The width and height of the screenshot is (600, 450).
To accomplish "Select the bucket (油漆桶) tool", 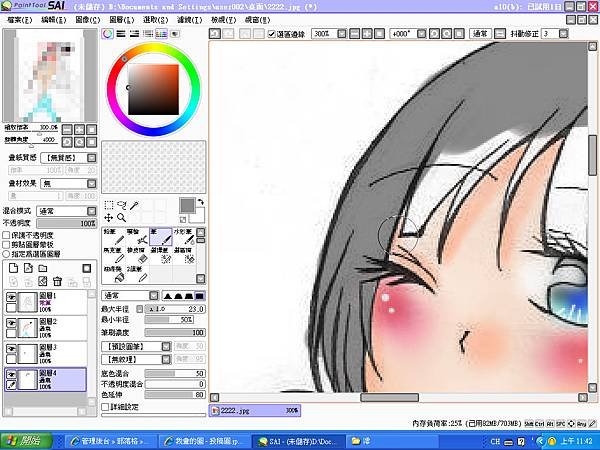I will 114,274.
